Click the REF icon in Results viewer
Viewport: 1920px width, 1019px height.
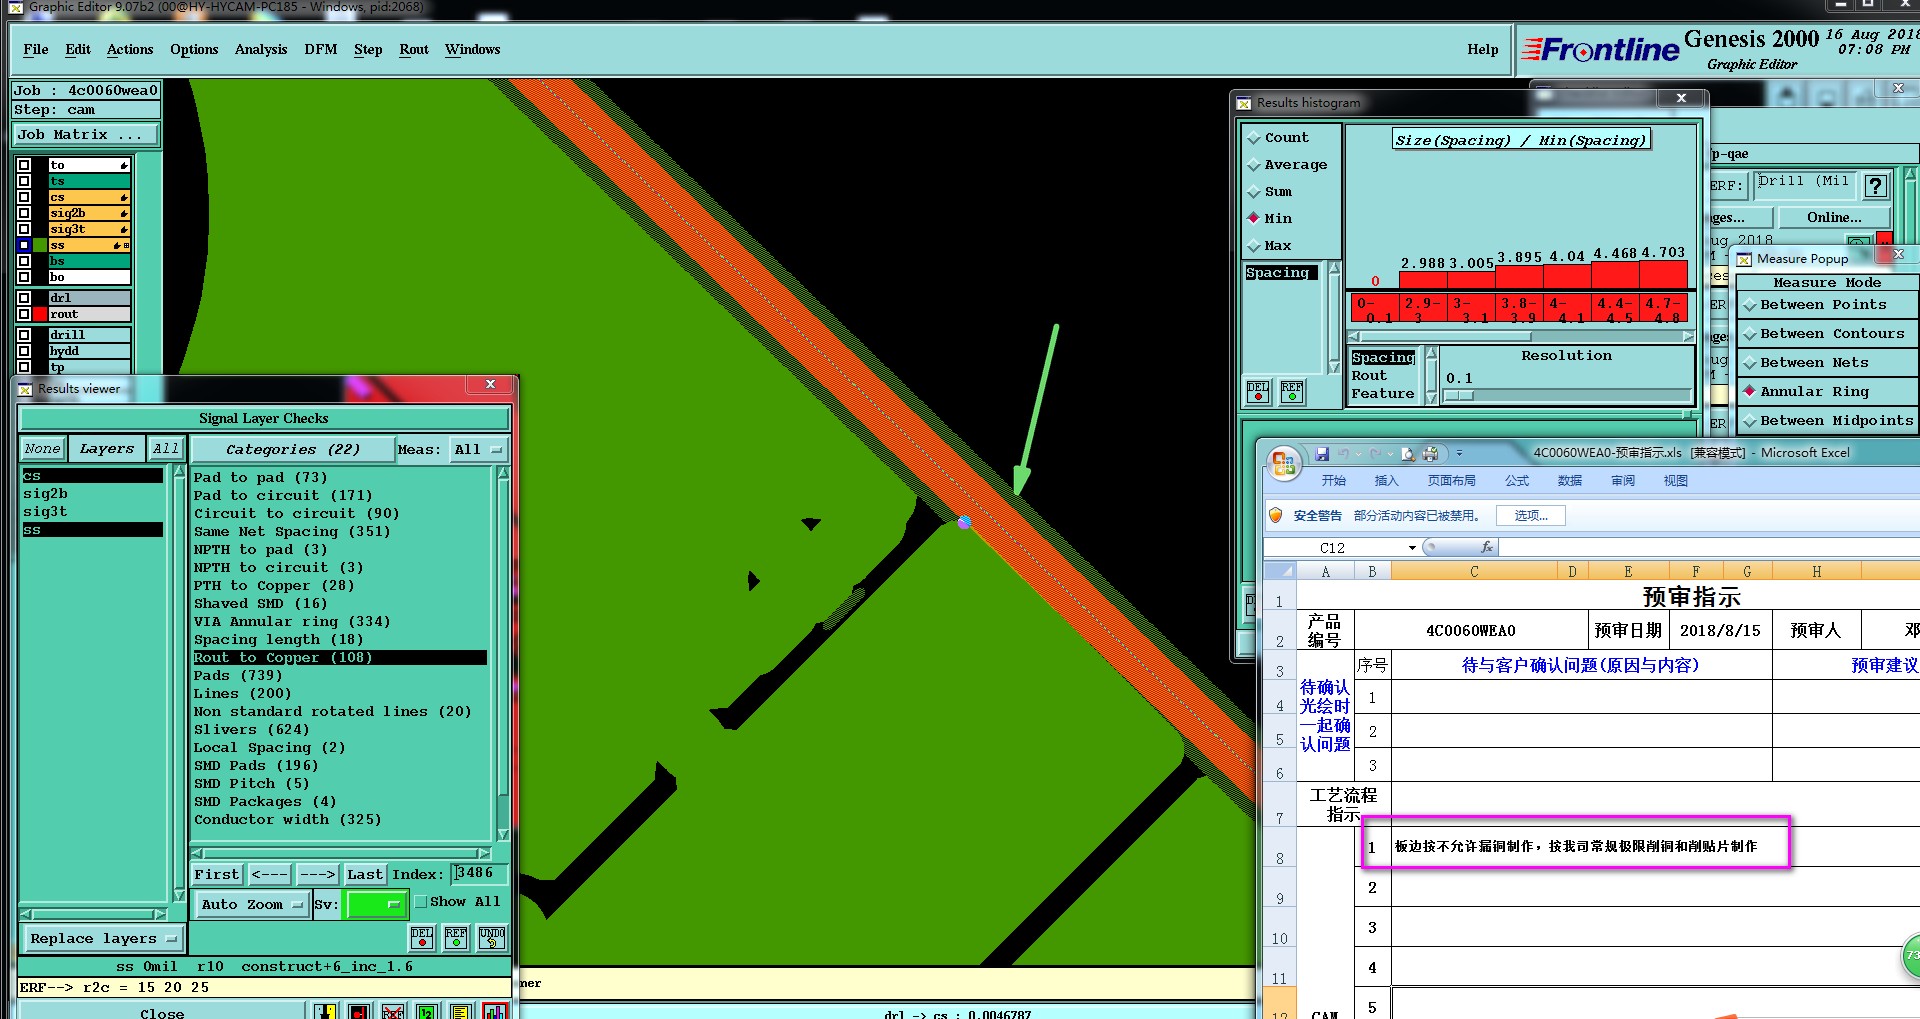point(456,937)
